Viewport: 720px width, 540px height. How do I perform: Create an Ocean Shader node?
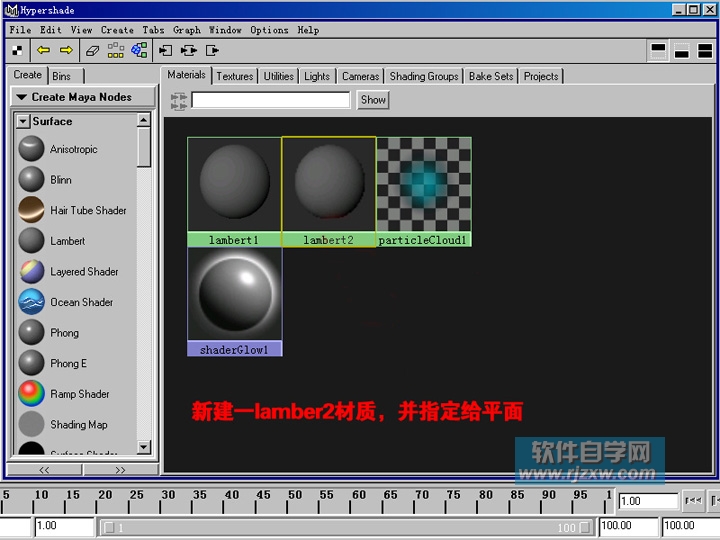[x=66, y=302]
